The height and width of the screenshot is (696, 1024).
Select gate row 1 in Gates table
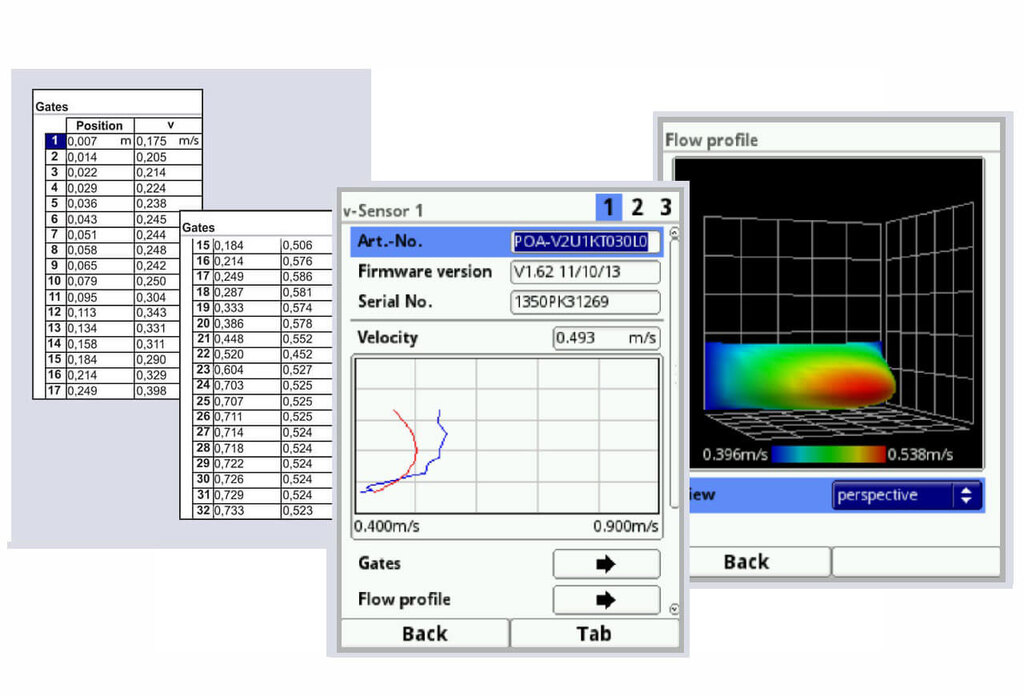pos(55,142)
